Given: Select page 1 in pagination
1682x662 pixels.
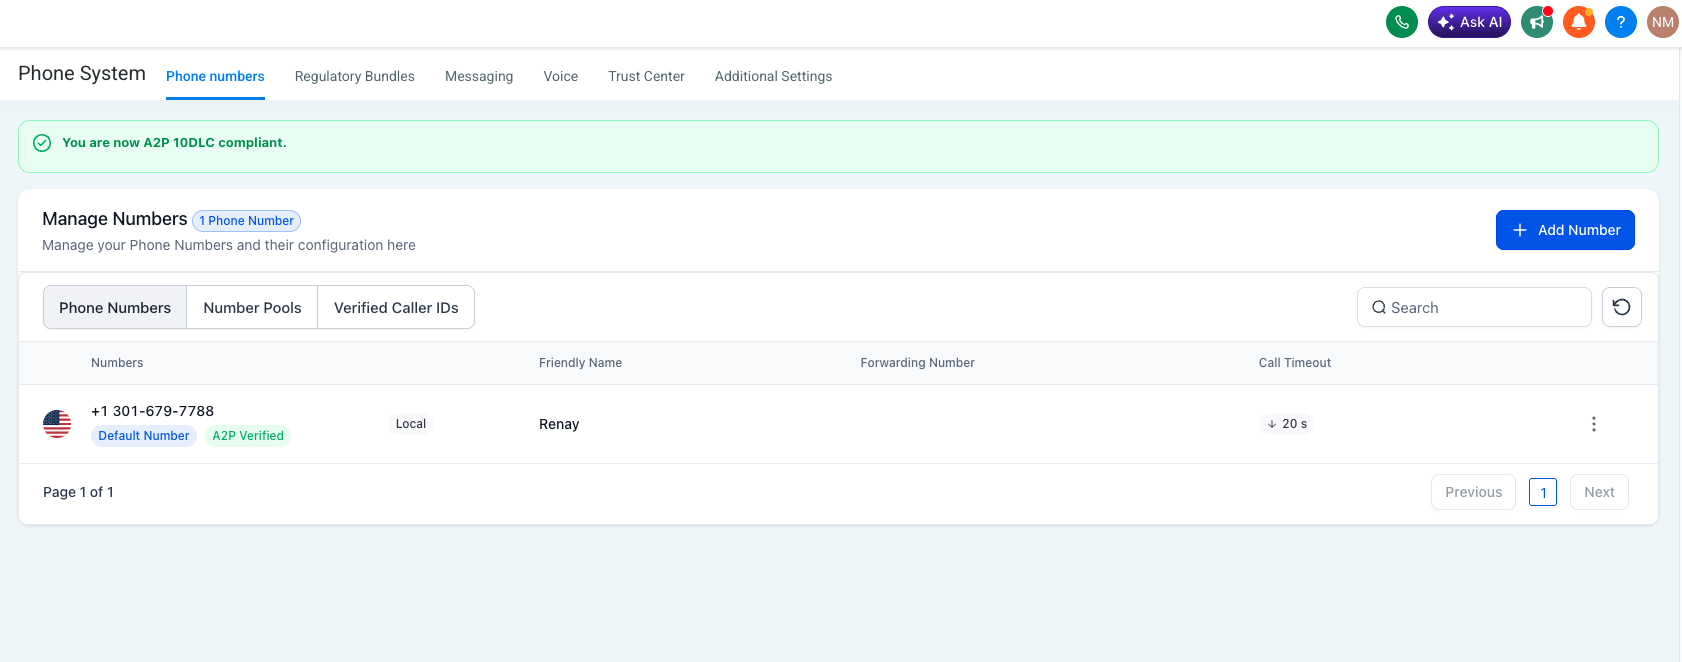Looking at the screenshot, I should 1543,492.
